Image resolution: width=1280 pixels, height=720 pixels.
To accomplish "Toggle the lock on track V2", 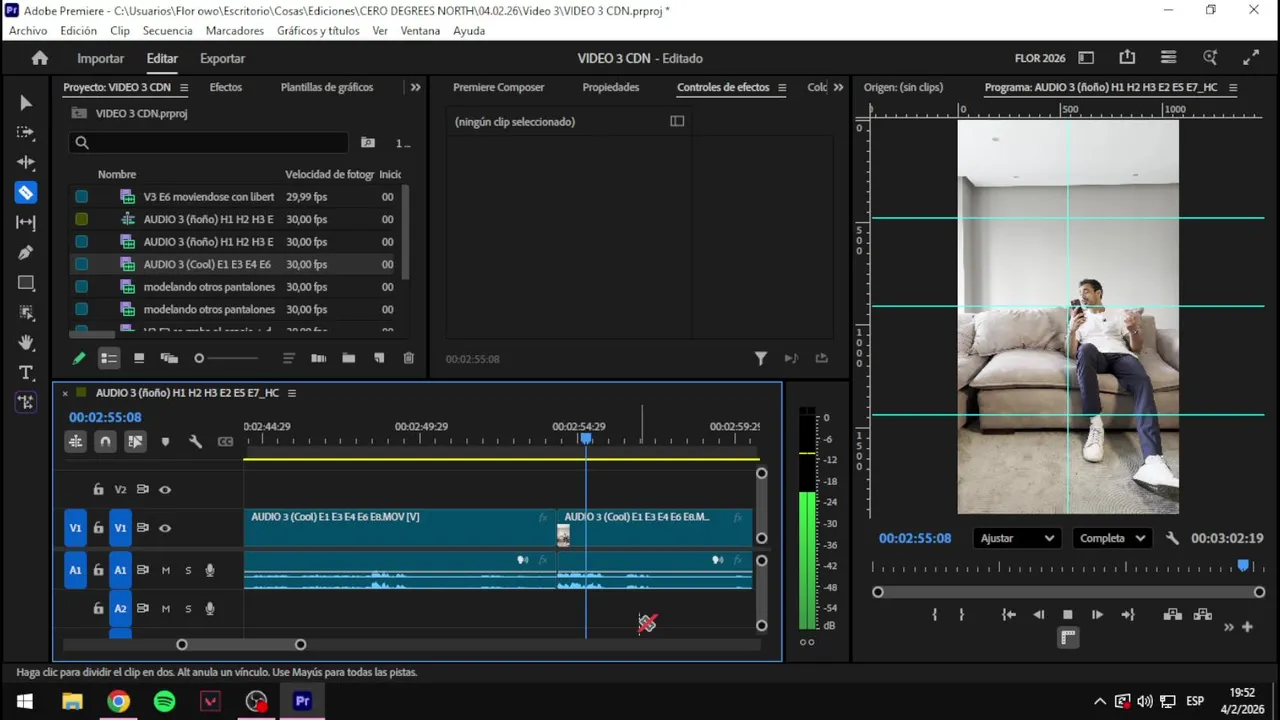I will 98,490.
